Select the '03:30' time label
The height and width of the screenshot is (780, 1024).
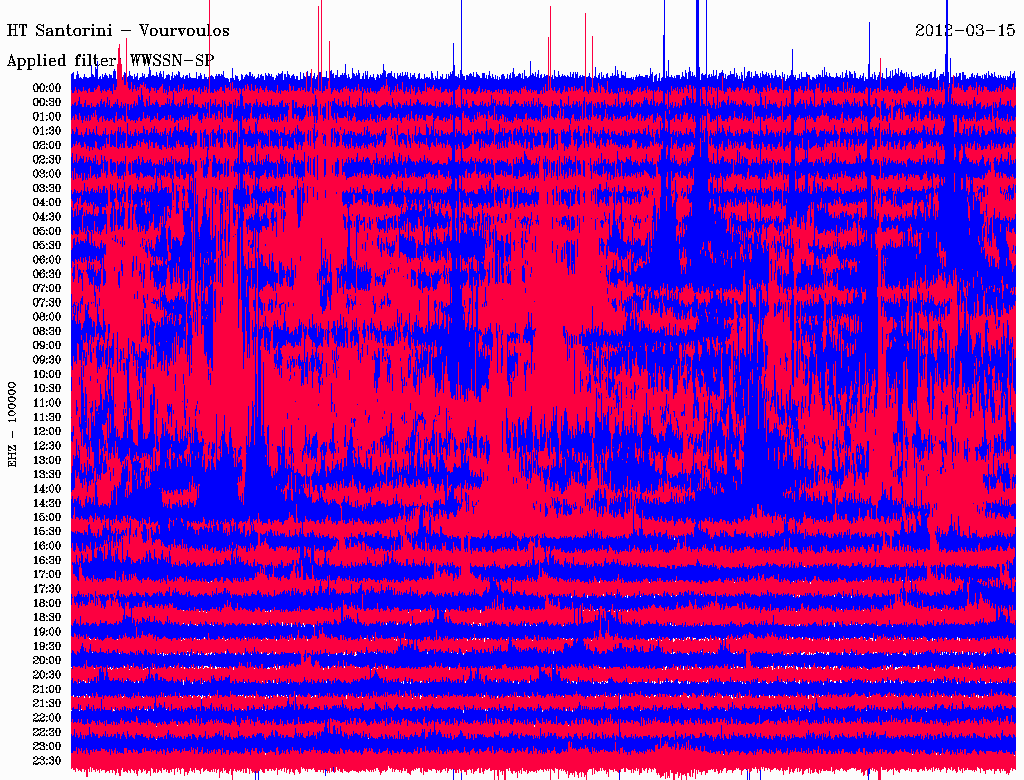point(47,188)
